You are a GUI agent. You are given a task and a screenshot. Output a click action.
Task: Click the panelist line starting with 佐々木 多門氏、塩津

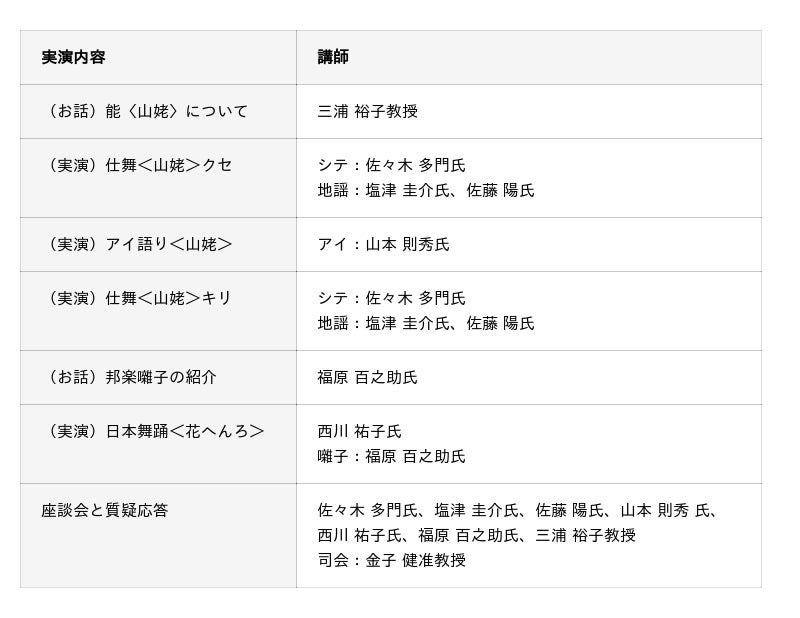518,511
